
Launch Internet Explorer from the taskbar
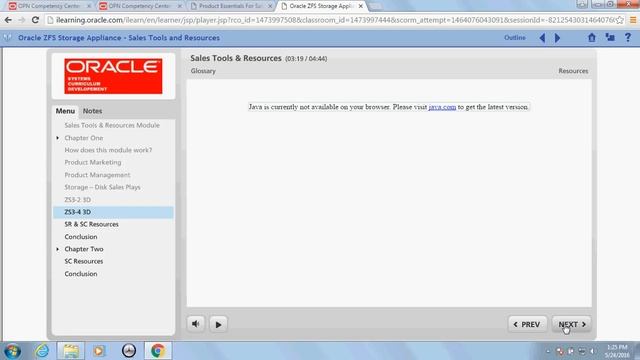click(x=42, y=351)
